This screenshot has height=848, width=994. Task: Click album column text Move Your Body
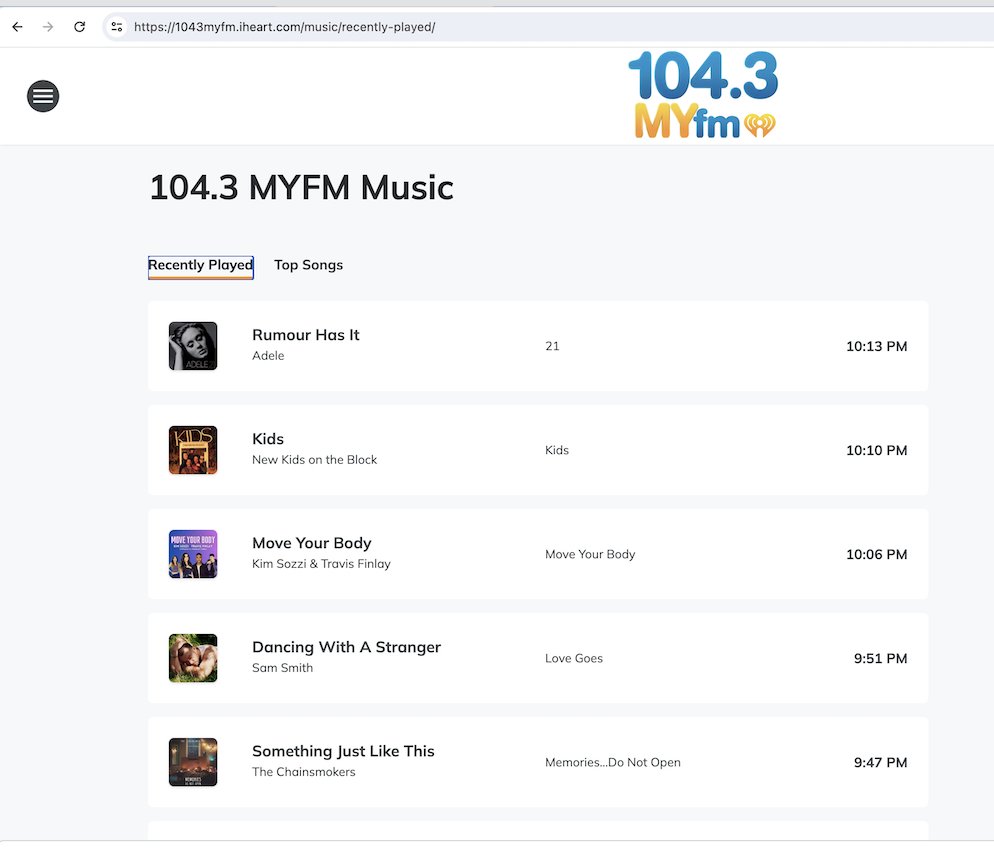(x=590, y=554)
